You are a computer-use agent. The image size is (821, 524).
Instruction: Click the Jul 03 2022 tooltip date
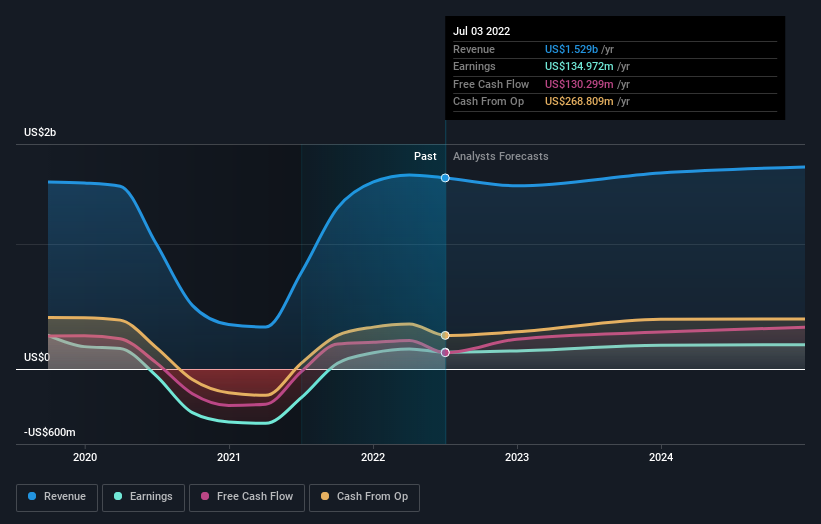click(481, 31)
